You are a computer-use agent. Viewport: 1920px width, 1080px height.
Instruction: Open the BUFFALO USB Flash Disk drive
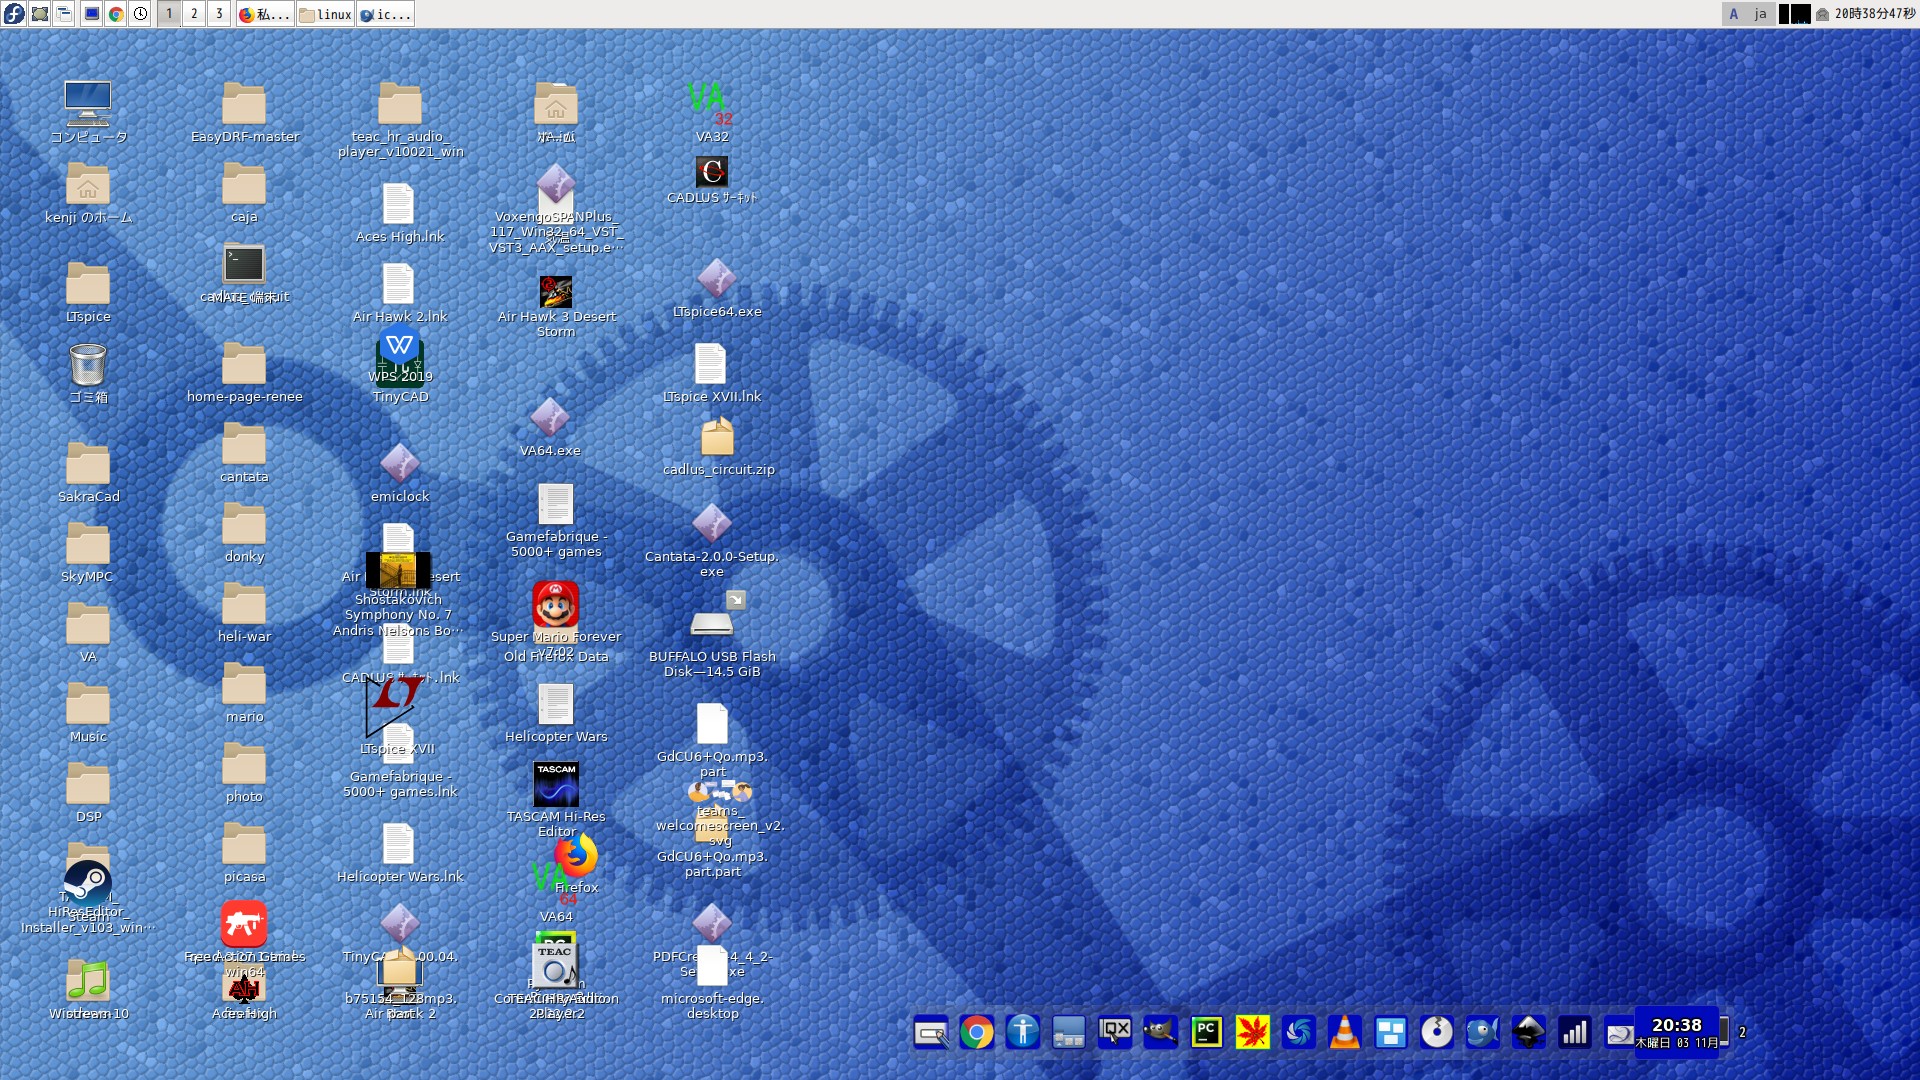point(712,622)
